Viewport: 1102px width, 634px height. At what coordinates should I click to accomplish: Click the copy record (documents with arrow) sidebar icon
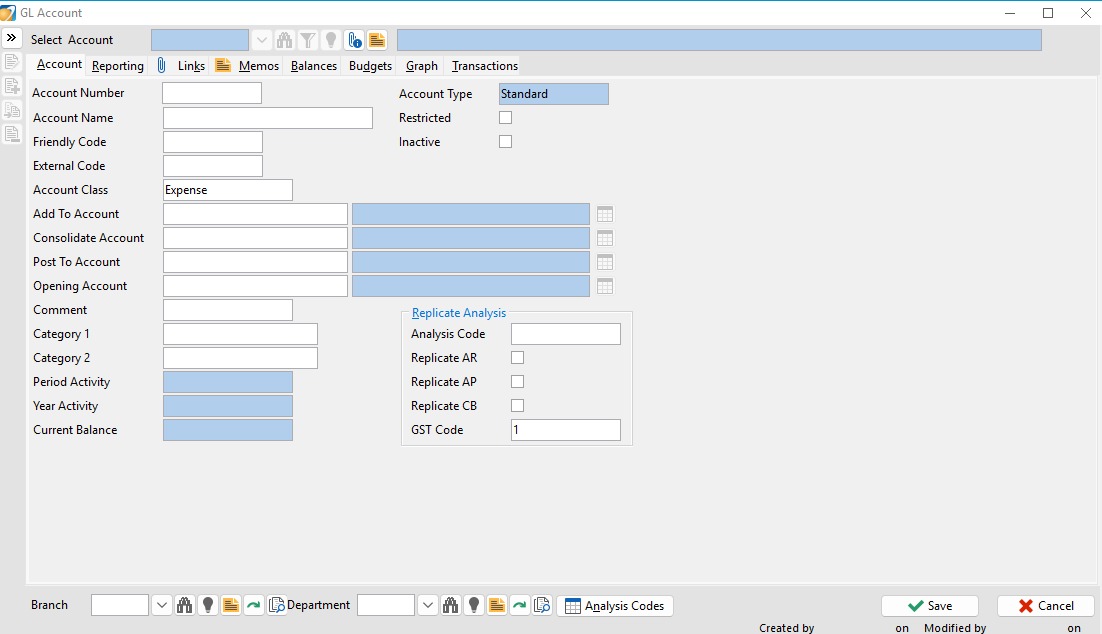(x=11, y=110)
